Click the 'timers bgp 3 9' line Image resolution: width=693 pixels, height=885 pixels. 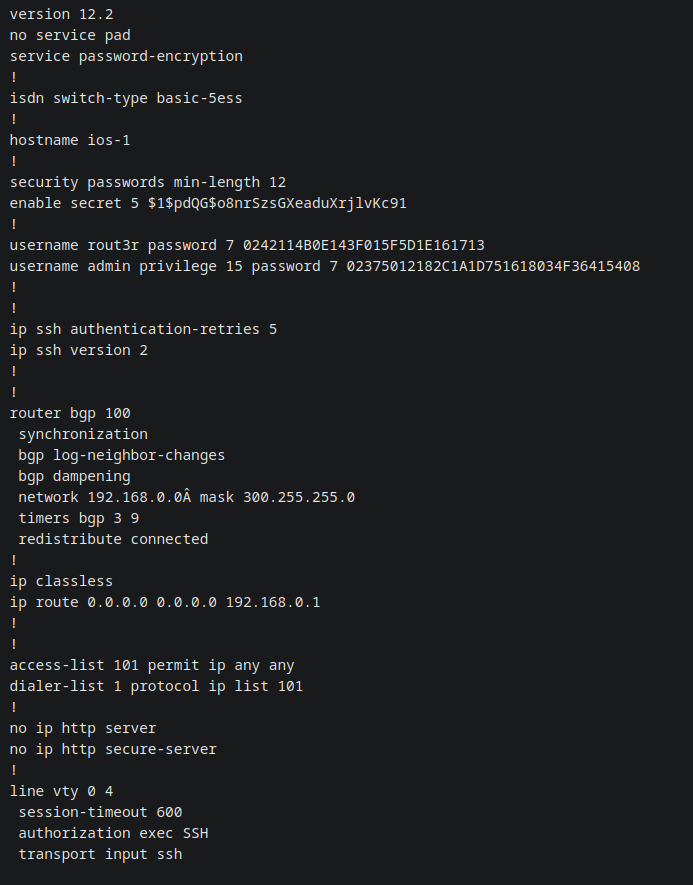[78, 518]
